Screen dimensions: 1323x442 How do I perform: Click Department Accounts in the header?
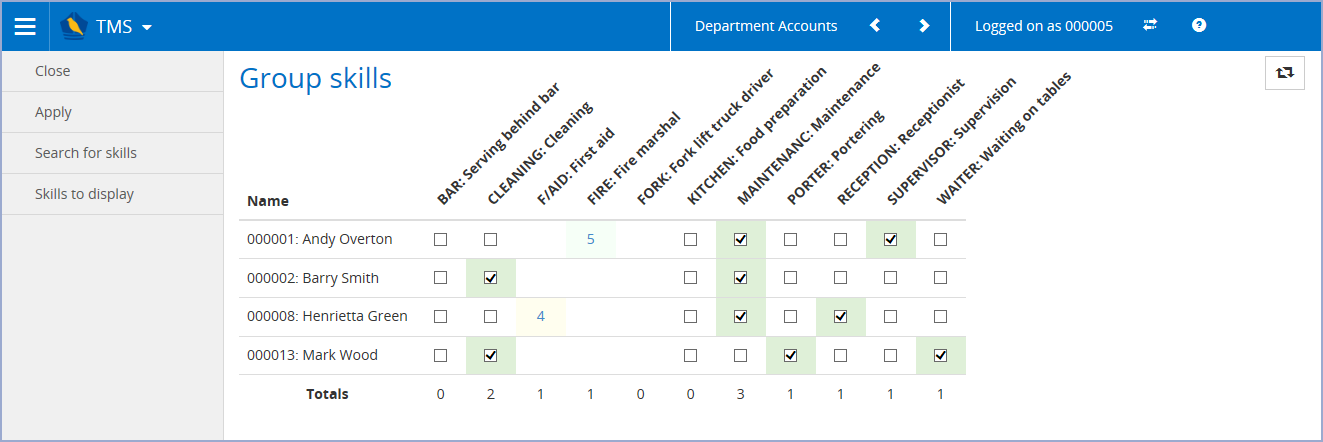click(x=766, y=26)
